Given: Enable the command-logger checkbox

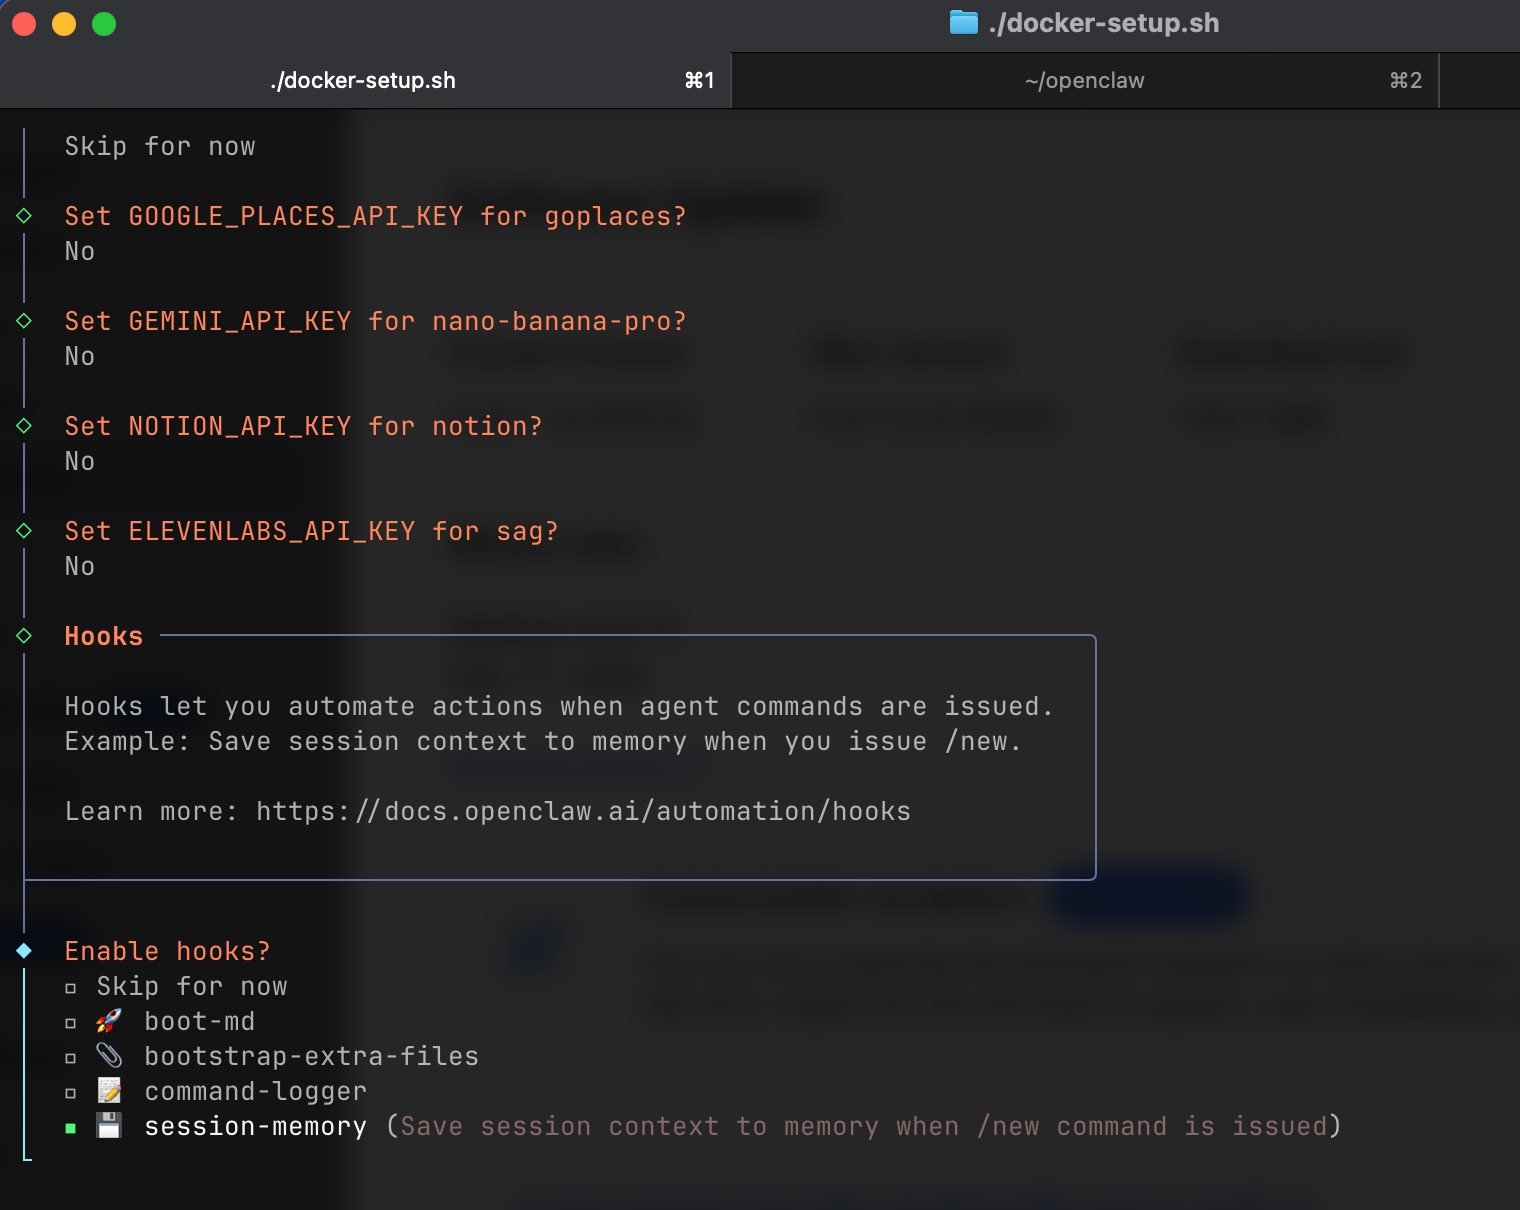Looking at the screenshot, I should pos(71,1093).
